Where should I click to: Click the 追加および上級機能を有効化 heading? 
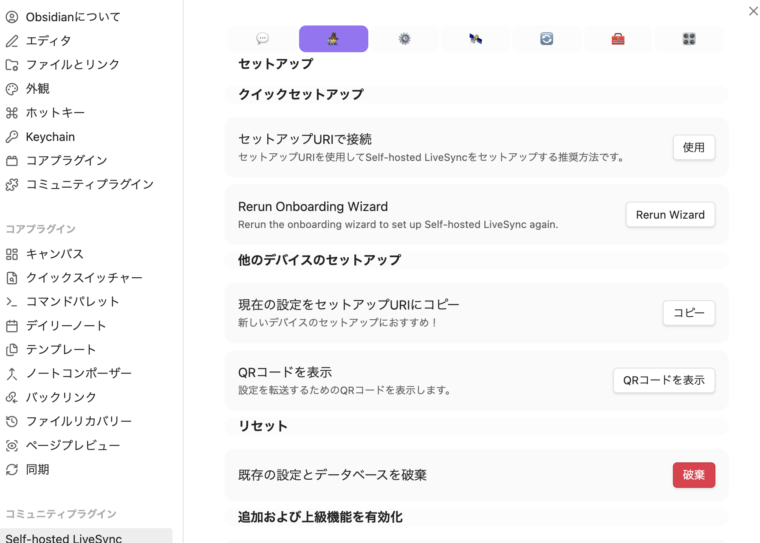point(320,517)
